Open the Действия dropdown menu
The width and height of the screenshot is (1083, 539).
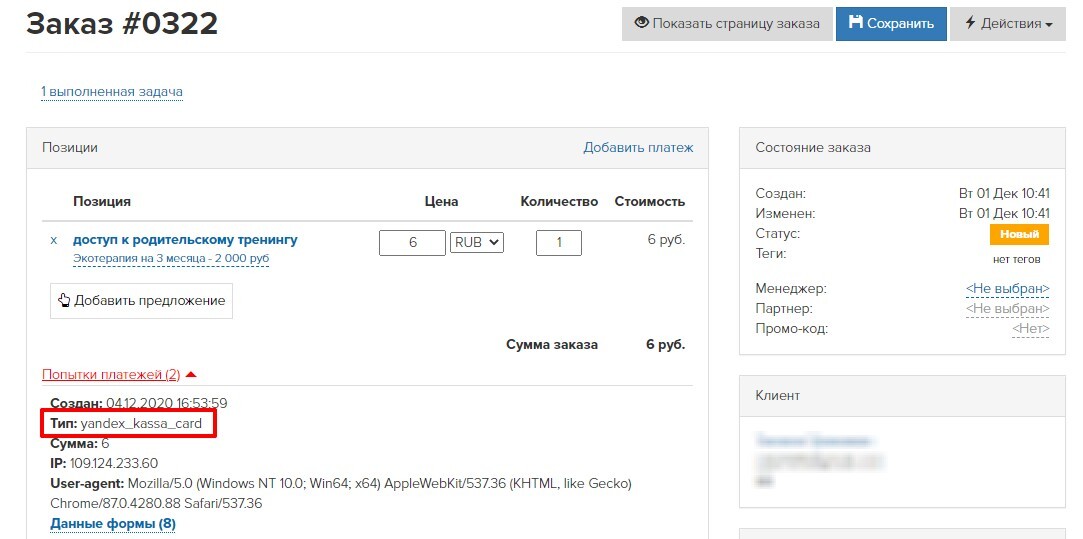pos(1008,23)
